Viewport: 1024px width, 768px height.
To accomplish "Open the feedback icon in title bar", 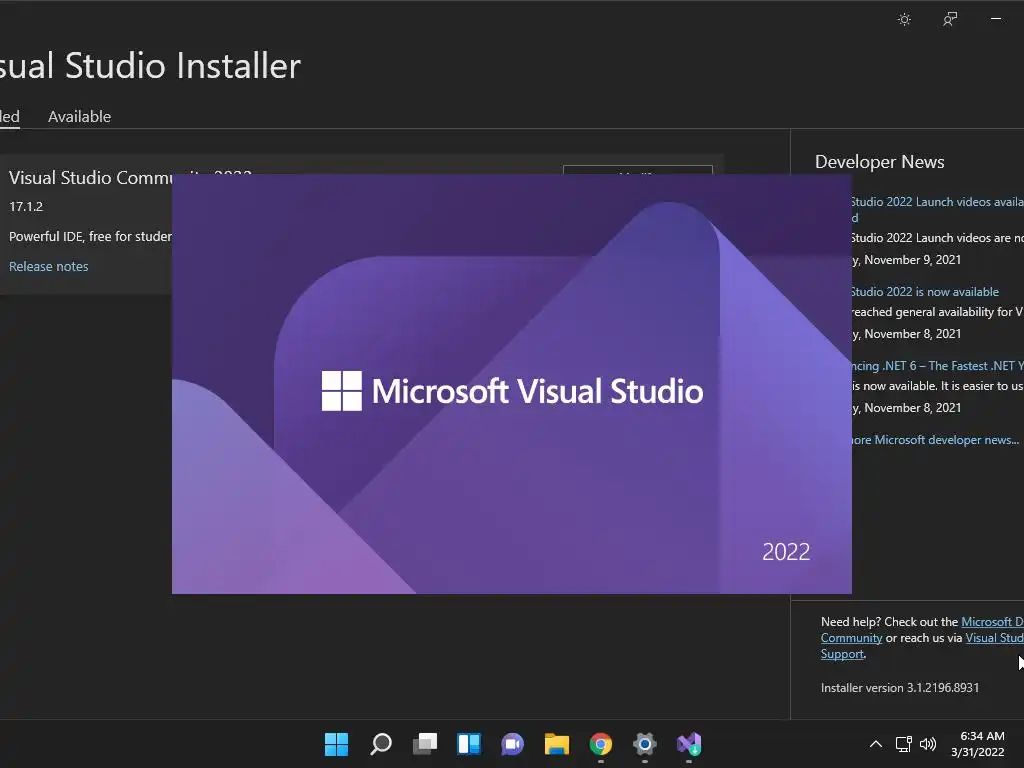I will tap(950, 20).
